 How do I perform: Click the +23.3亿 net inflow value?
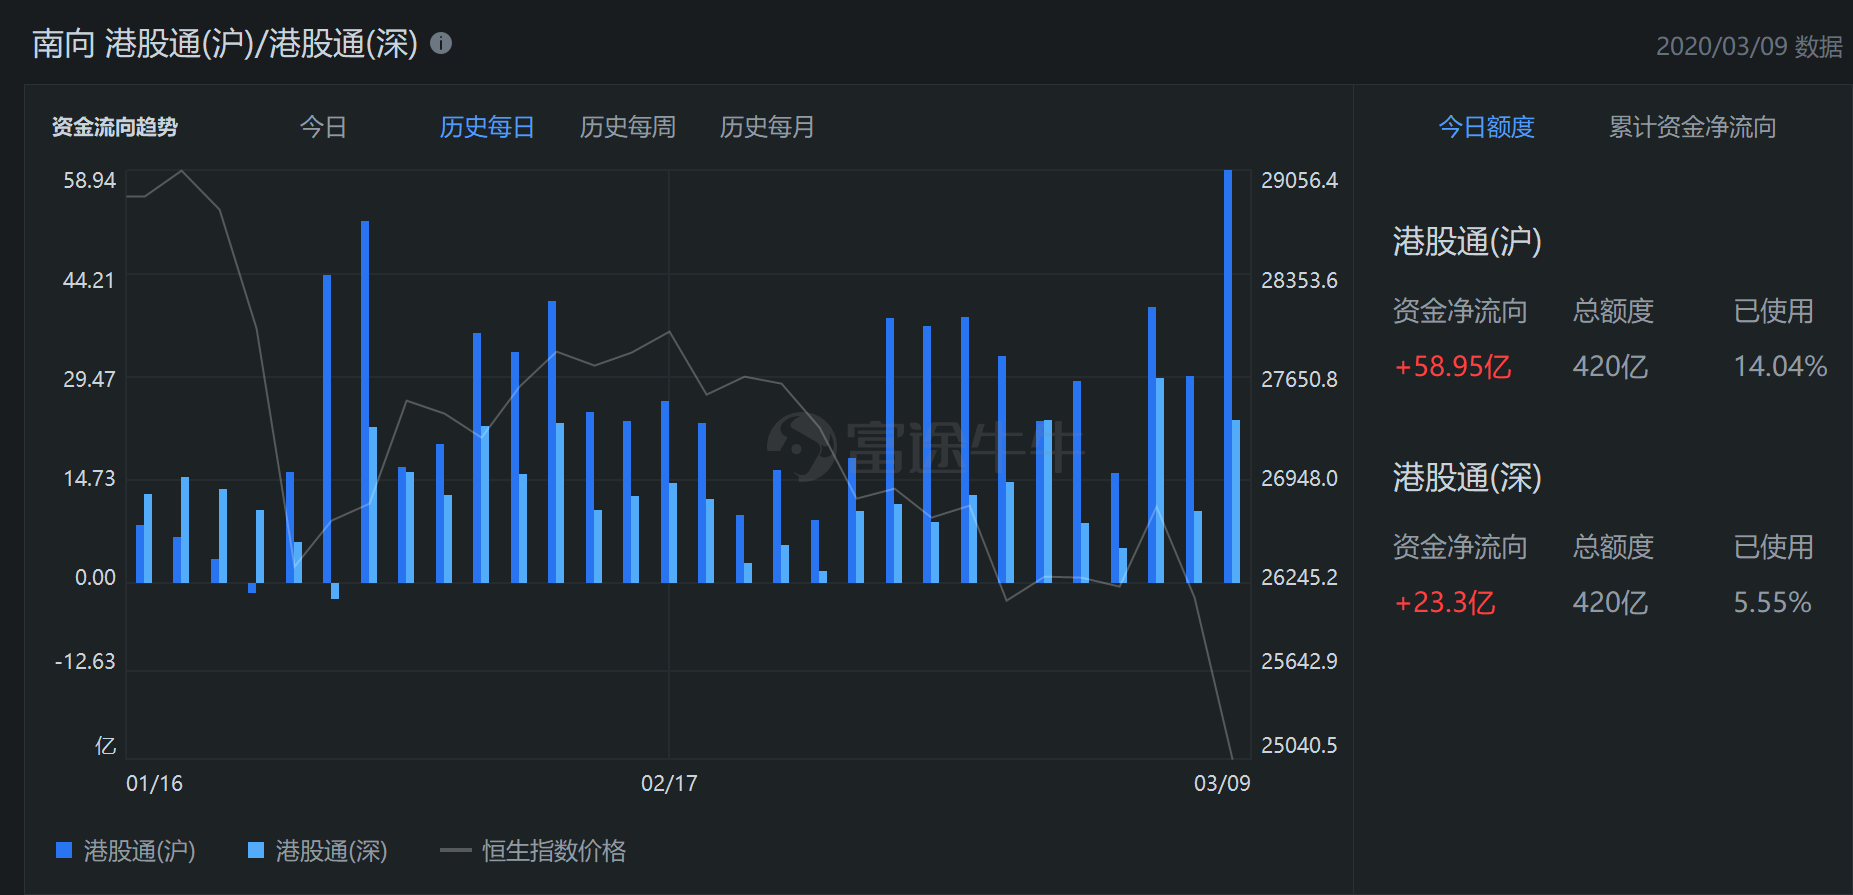click(1445, 602)
